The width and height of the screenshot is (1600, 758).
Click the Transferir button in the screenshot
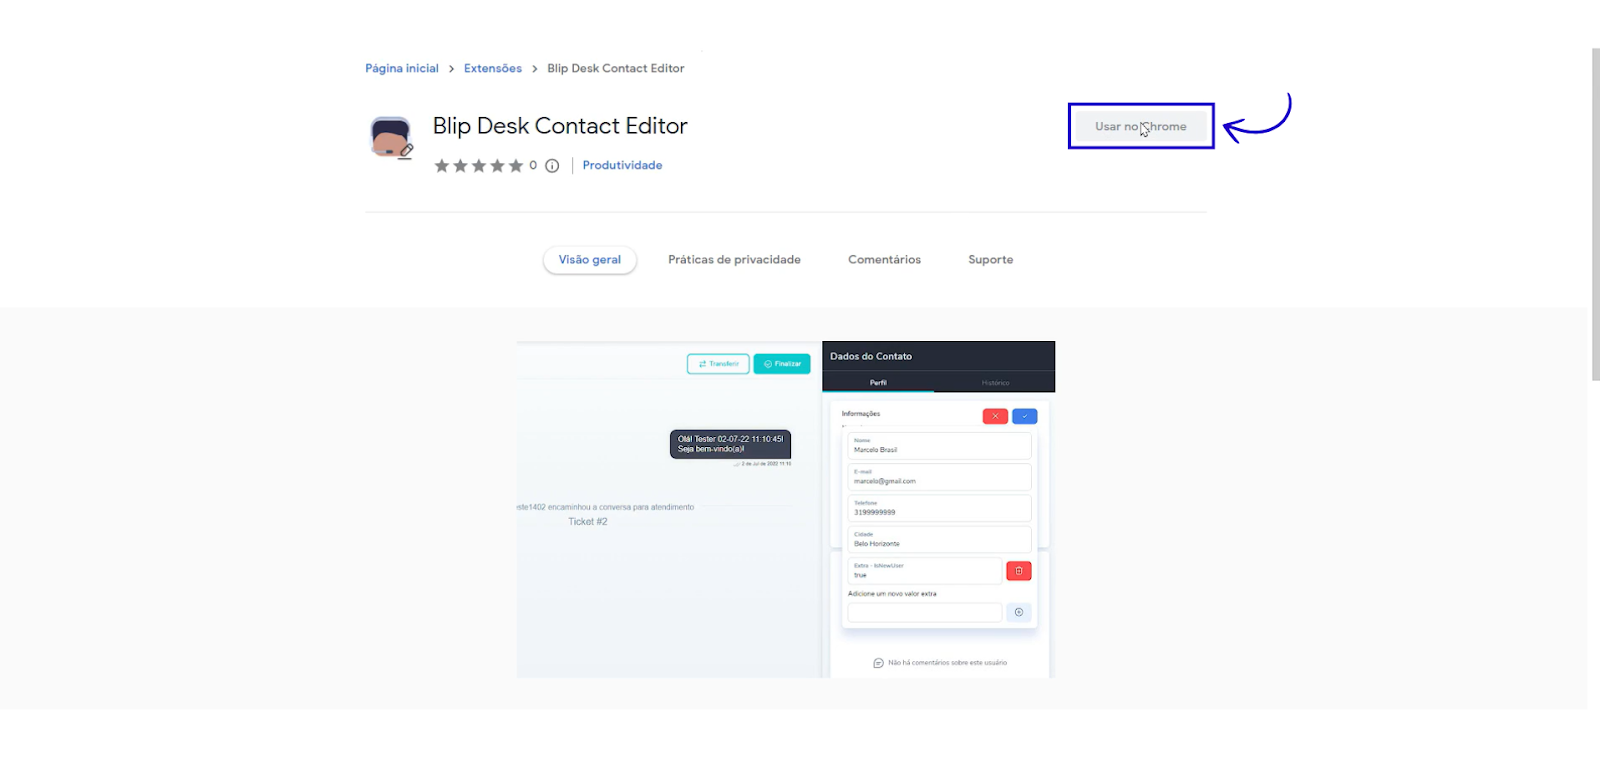coord(718,364)
